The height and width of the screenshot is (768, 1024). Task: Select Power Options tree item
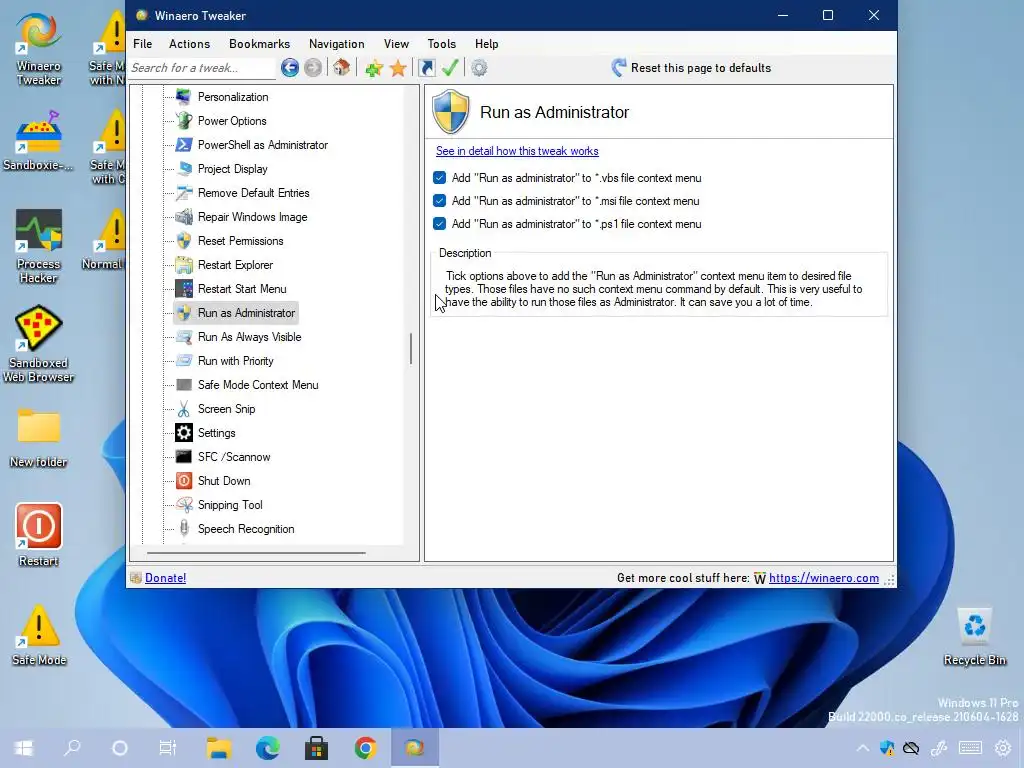[x=232, y=121]
